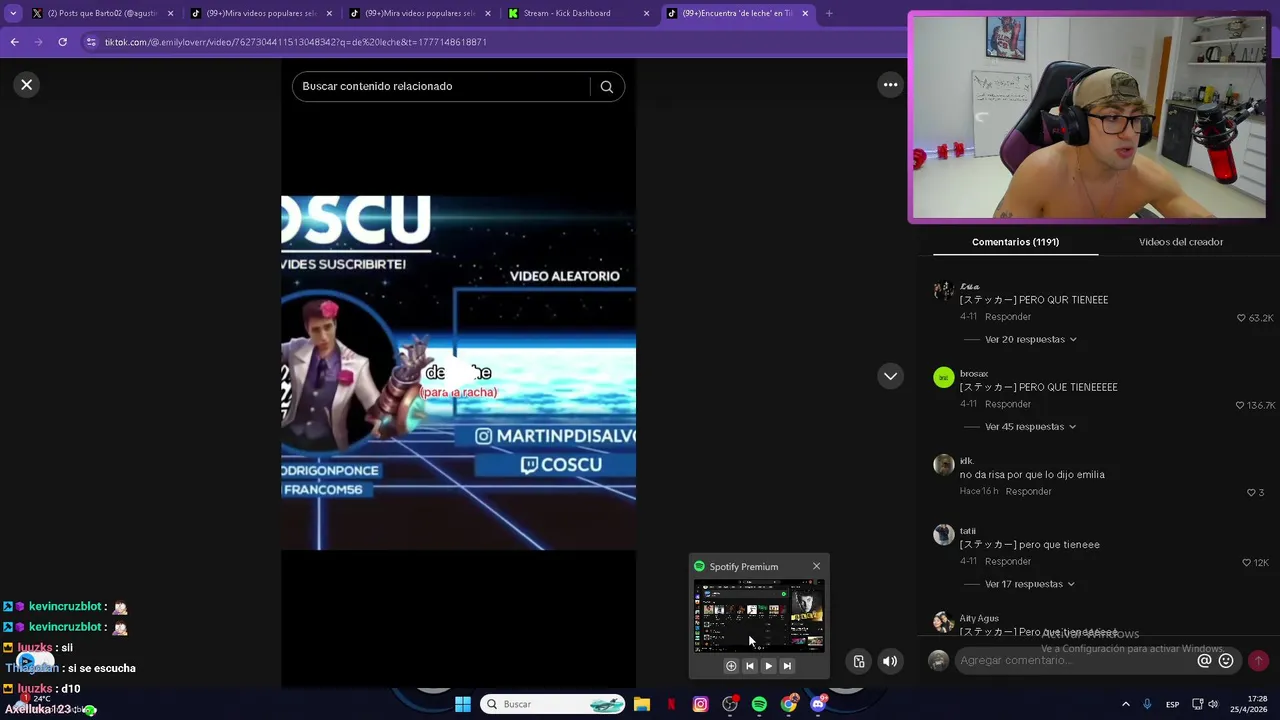This screenshot has height=720, width=1280.
Task: Open the emoji picker in comment box
Action: 1226,660
